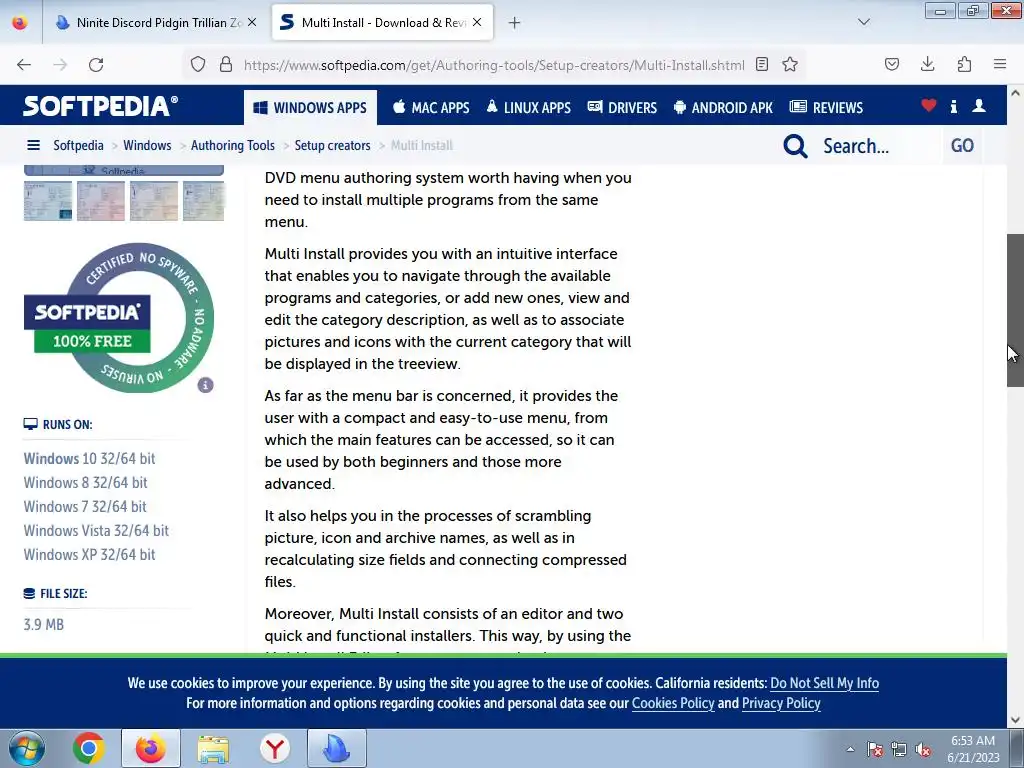This screenshot has width=1024, height=768.
Task: Open the first screenshot thumbnail
Action: 48,200
